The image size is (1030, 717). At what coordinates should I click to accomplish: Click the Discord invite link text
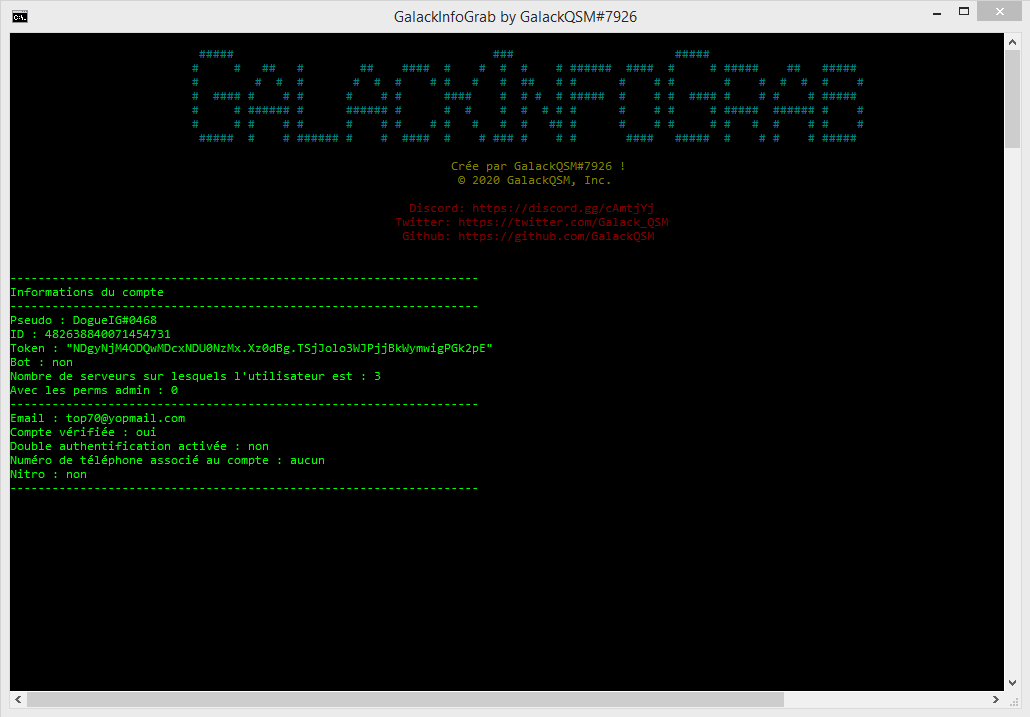[x=563, y=208]
